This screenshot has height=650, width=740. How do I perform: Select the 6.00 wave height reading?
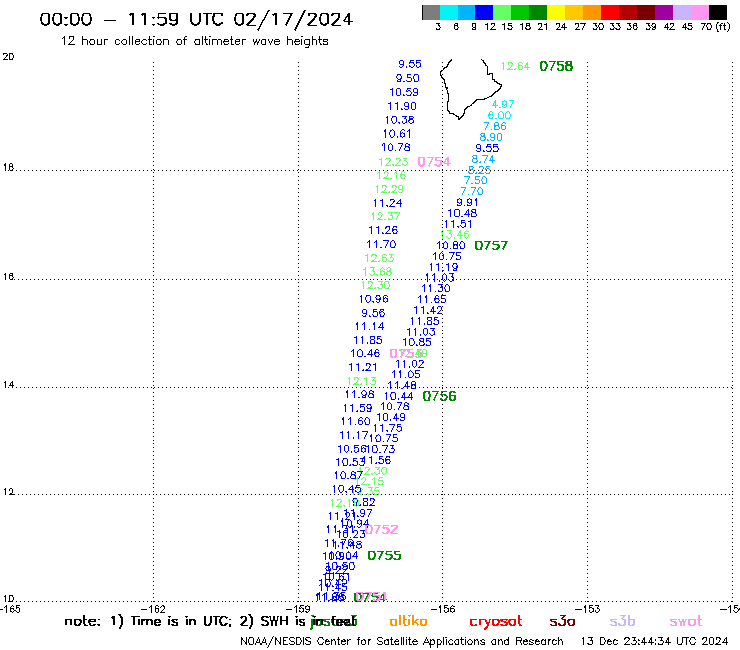tap(499, 115)
